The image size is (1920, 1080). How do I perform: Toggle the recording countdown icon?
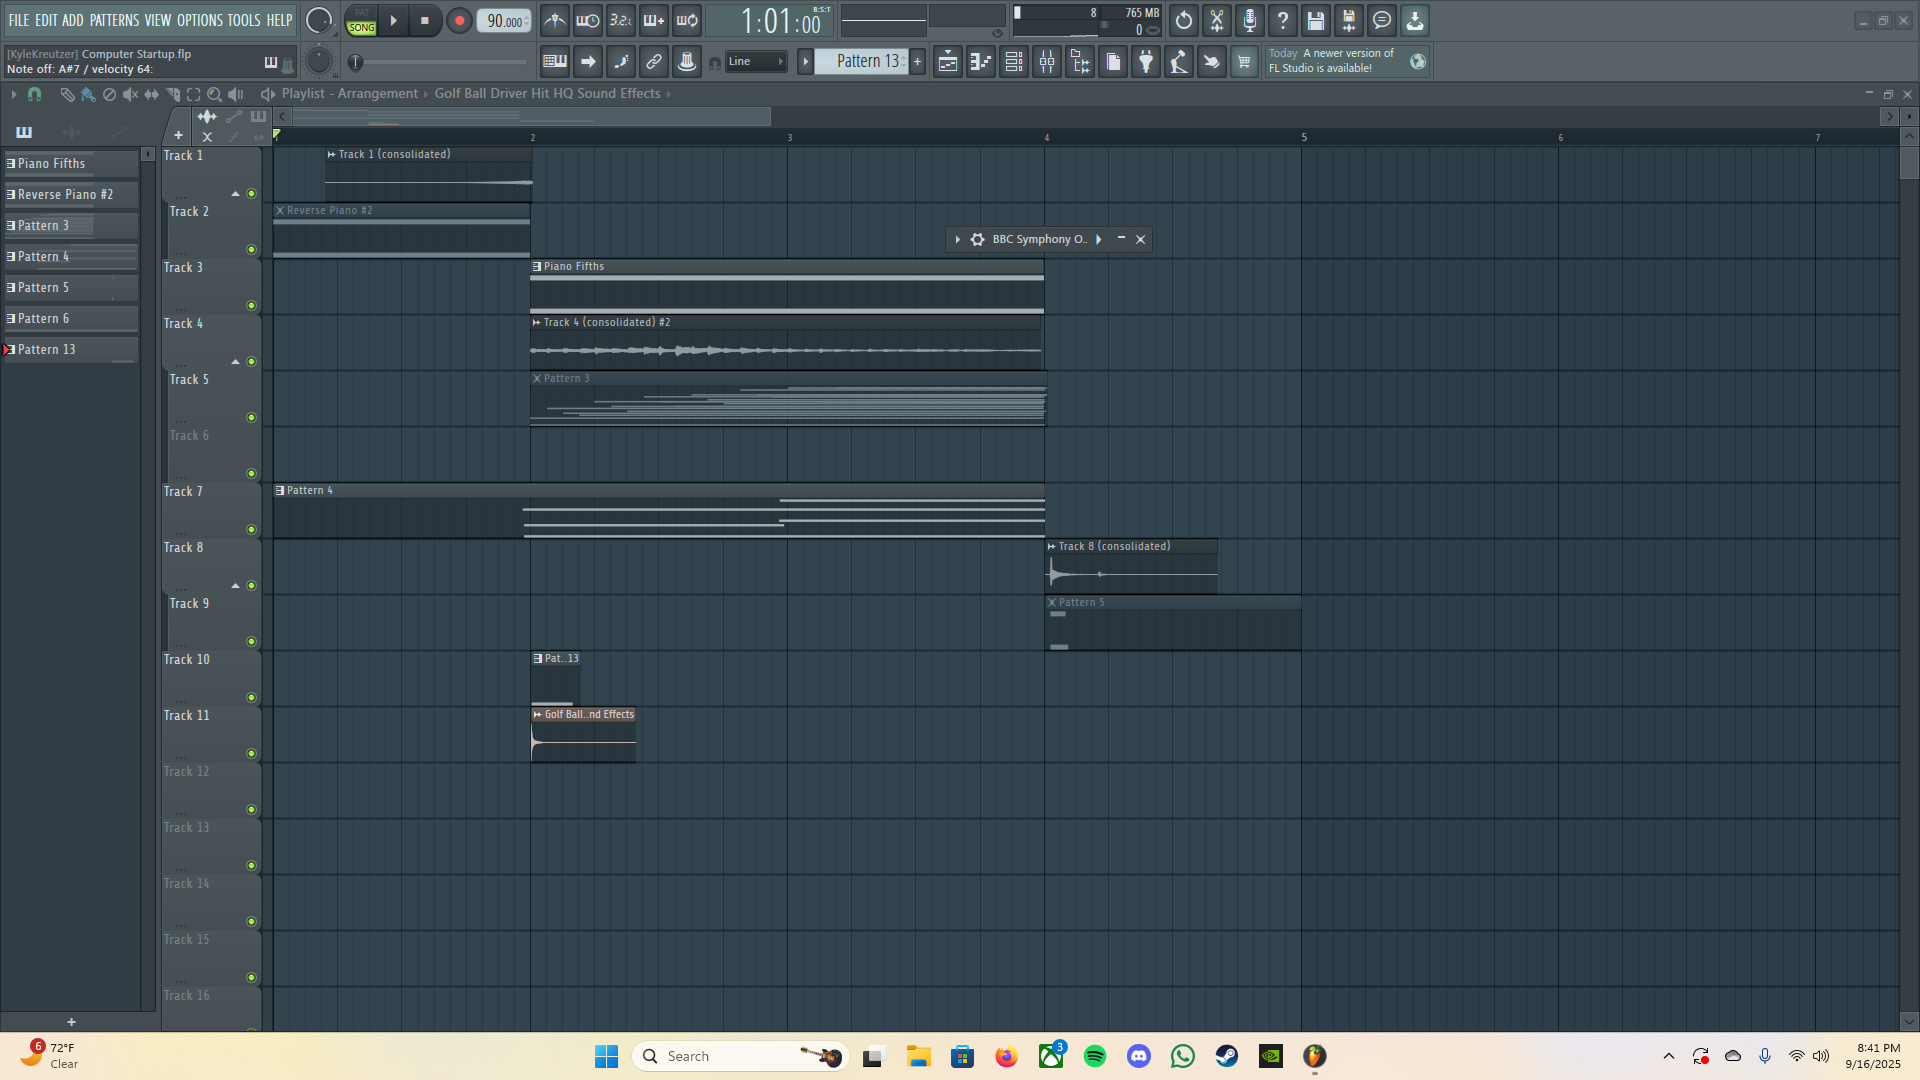coord(621,20)
